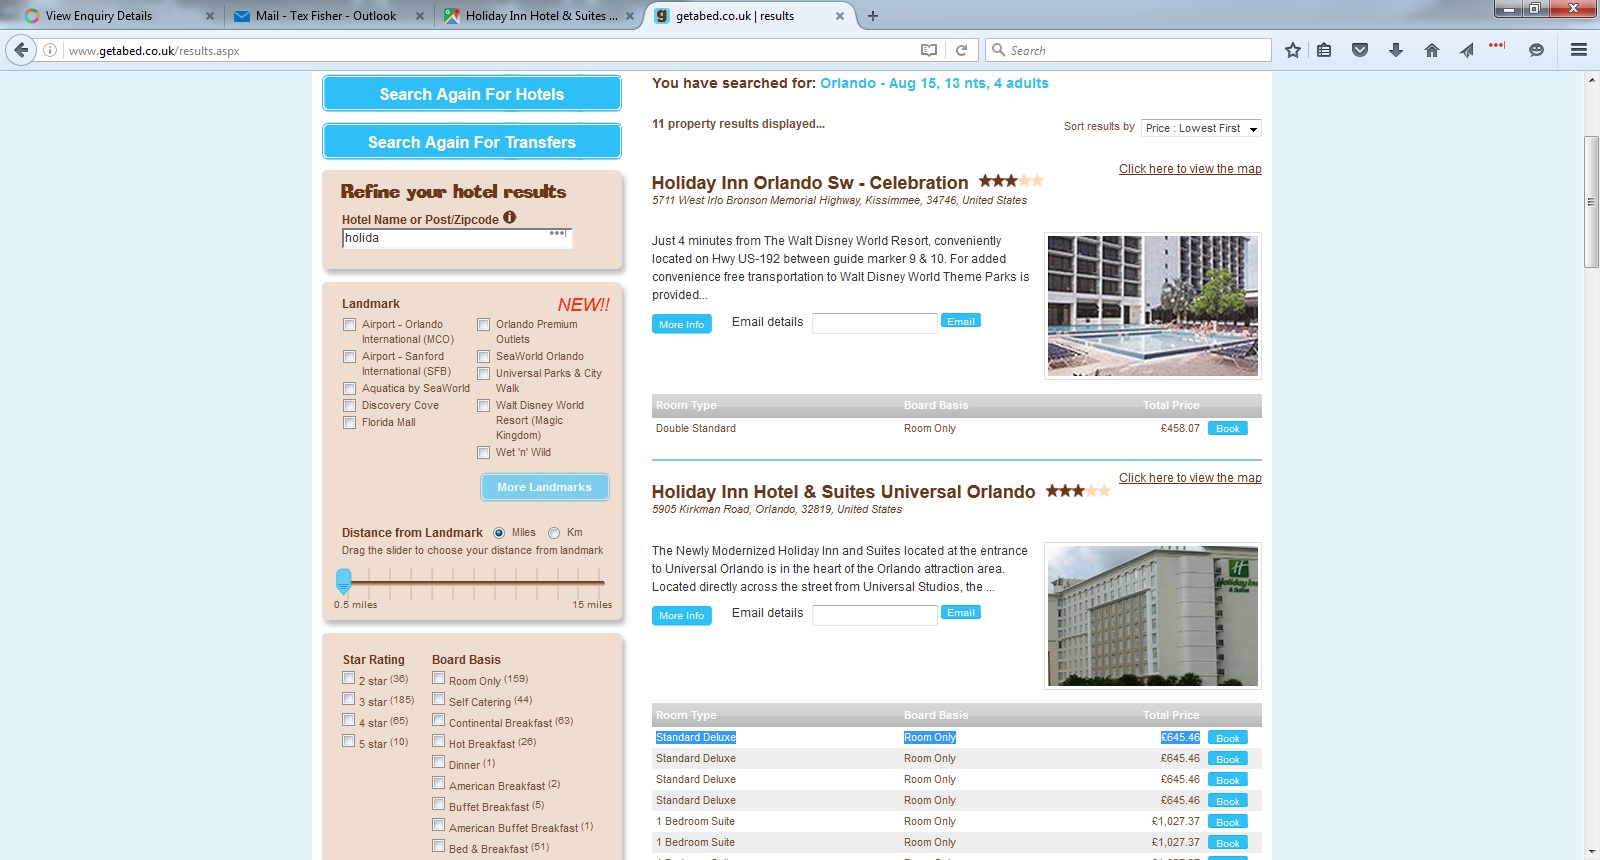The image size is (1600, 860).
Task: Open the downloads arrow icon
Action: point(1396,50)
